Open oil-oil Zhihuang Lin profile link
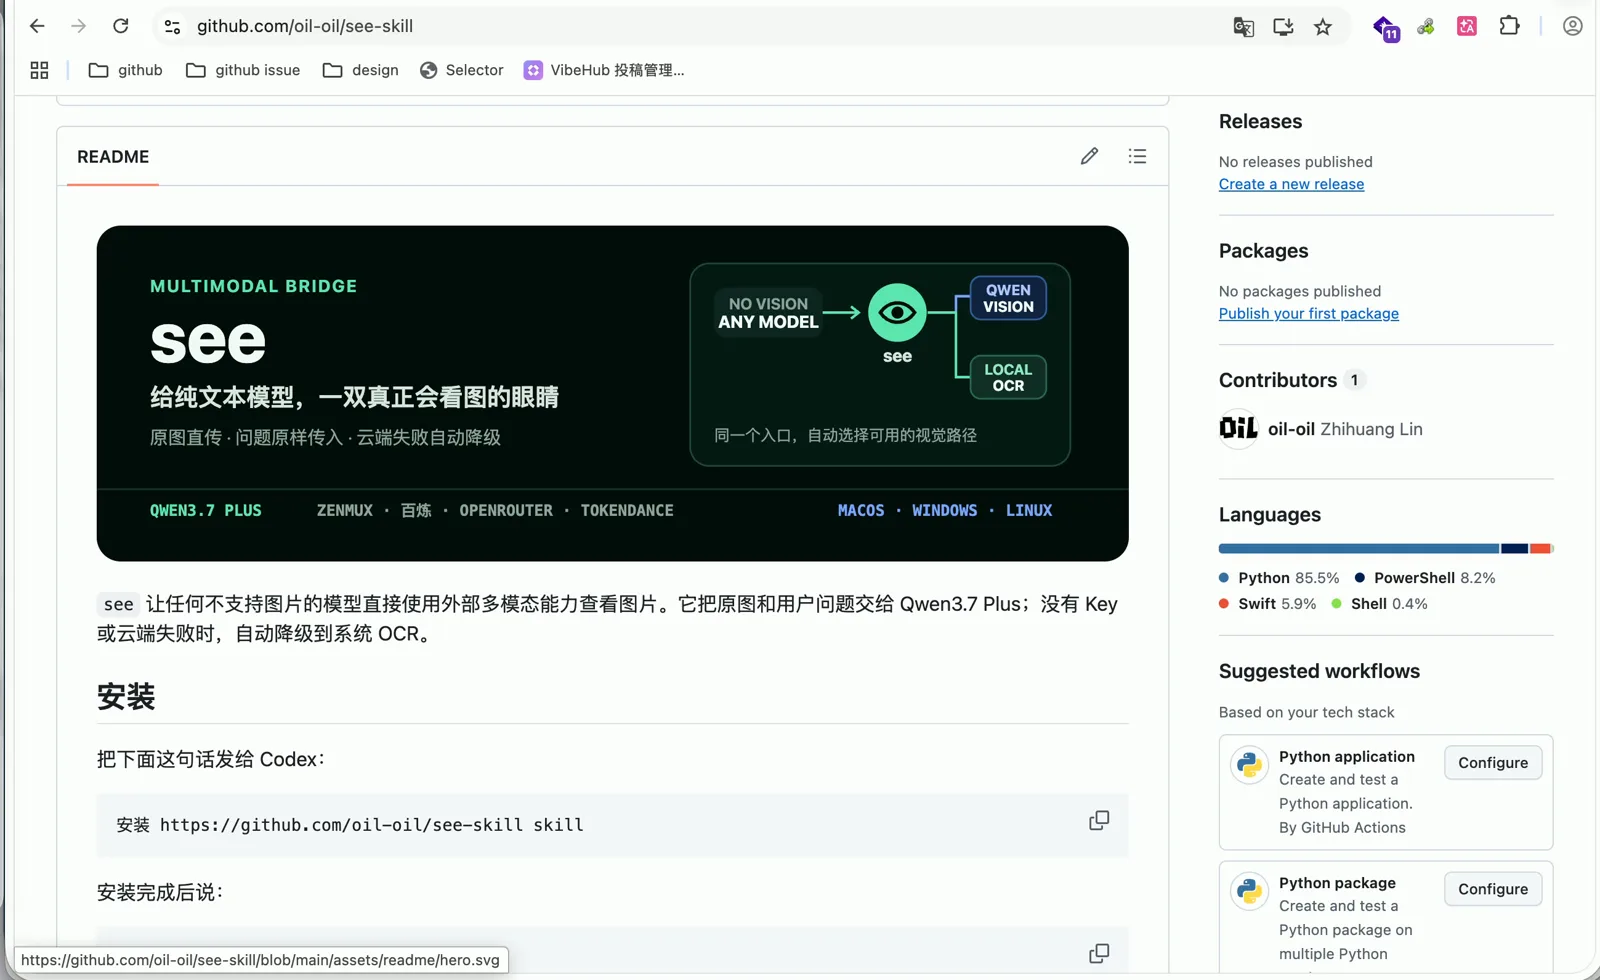 click(x=1345, y=429)
